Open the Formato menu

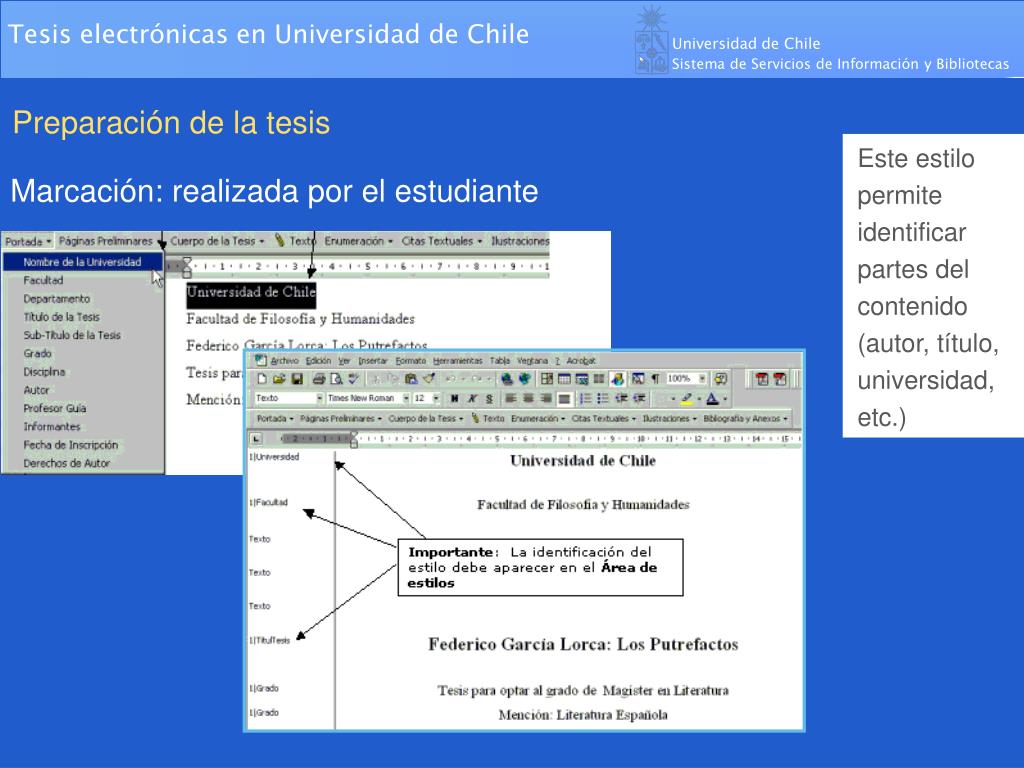(x=411, y=360)
